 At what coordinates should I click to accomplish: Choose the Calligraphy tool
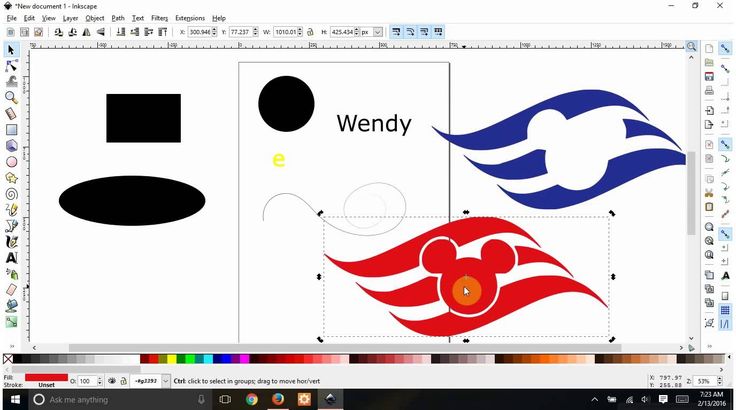[11, 242]
